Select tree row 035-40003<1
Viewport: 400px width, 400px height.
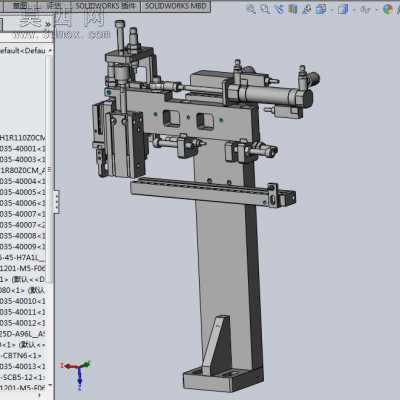23,159
